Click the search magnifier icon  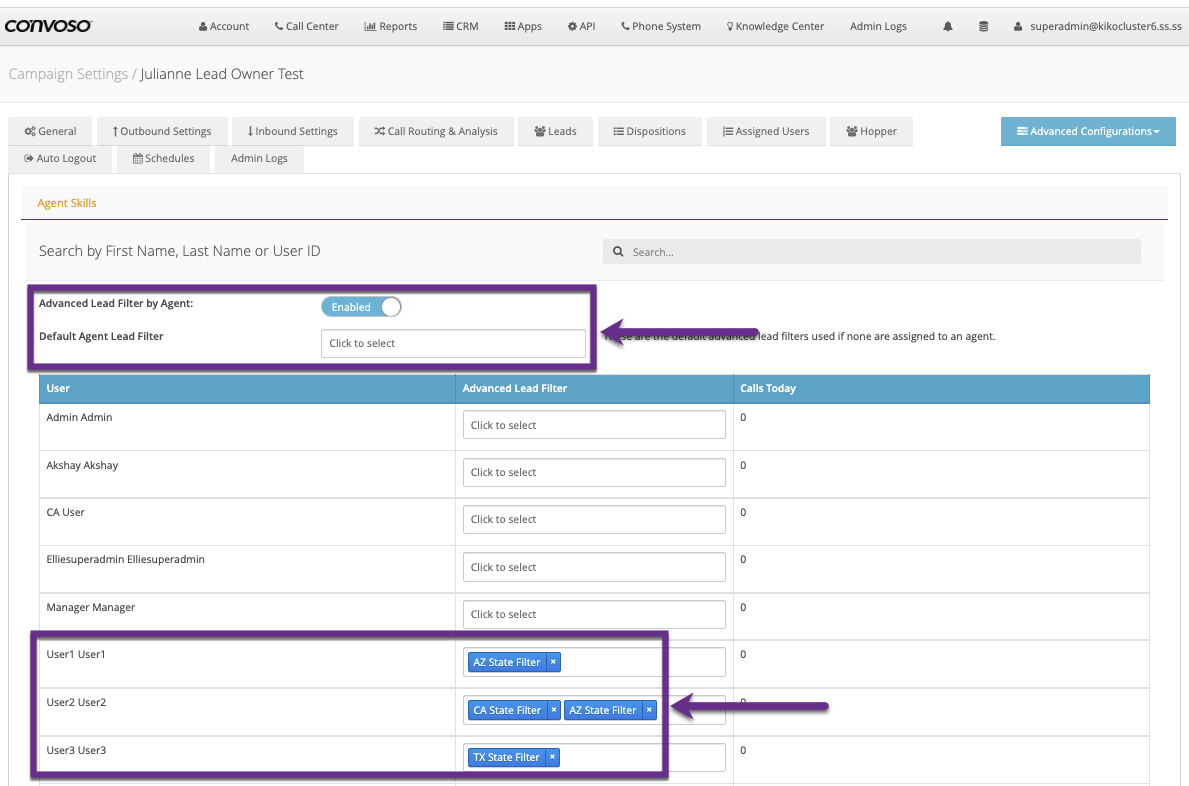(619, 252)
